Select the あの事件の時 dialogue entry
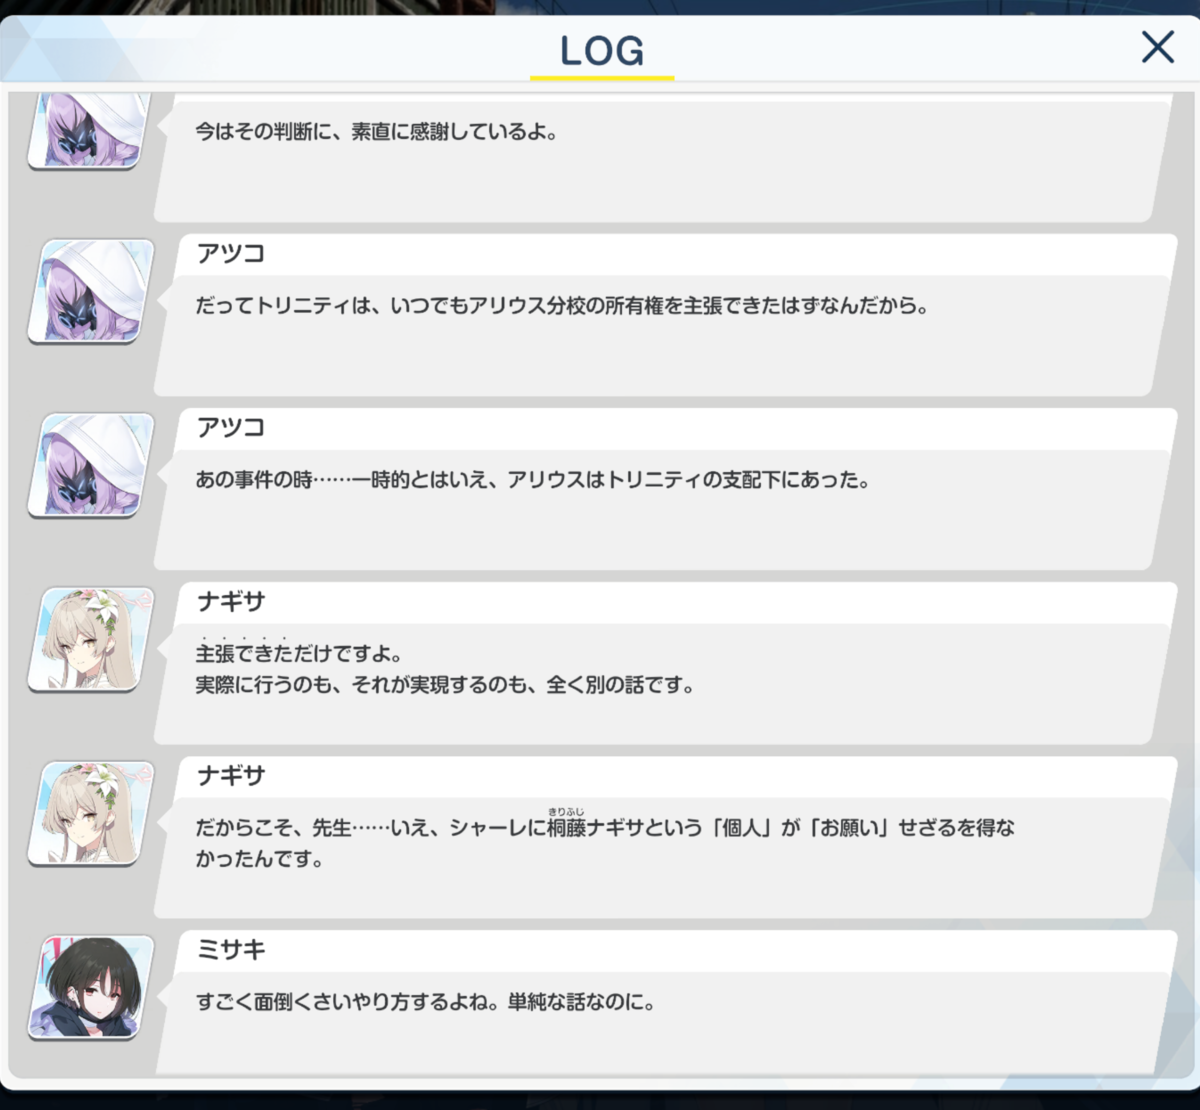Image resolution: width=1200 pixels, height=1110 pixels. coord(665,490)
